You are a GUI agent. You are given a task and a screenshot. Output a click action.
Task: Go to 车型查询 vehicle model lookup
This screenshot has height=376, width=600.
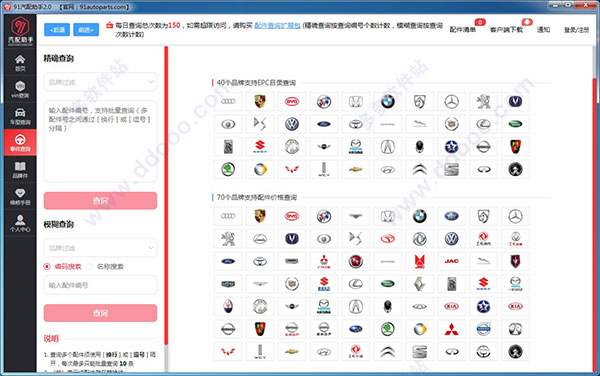[x=20, y=116]
